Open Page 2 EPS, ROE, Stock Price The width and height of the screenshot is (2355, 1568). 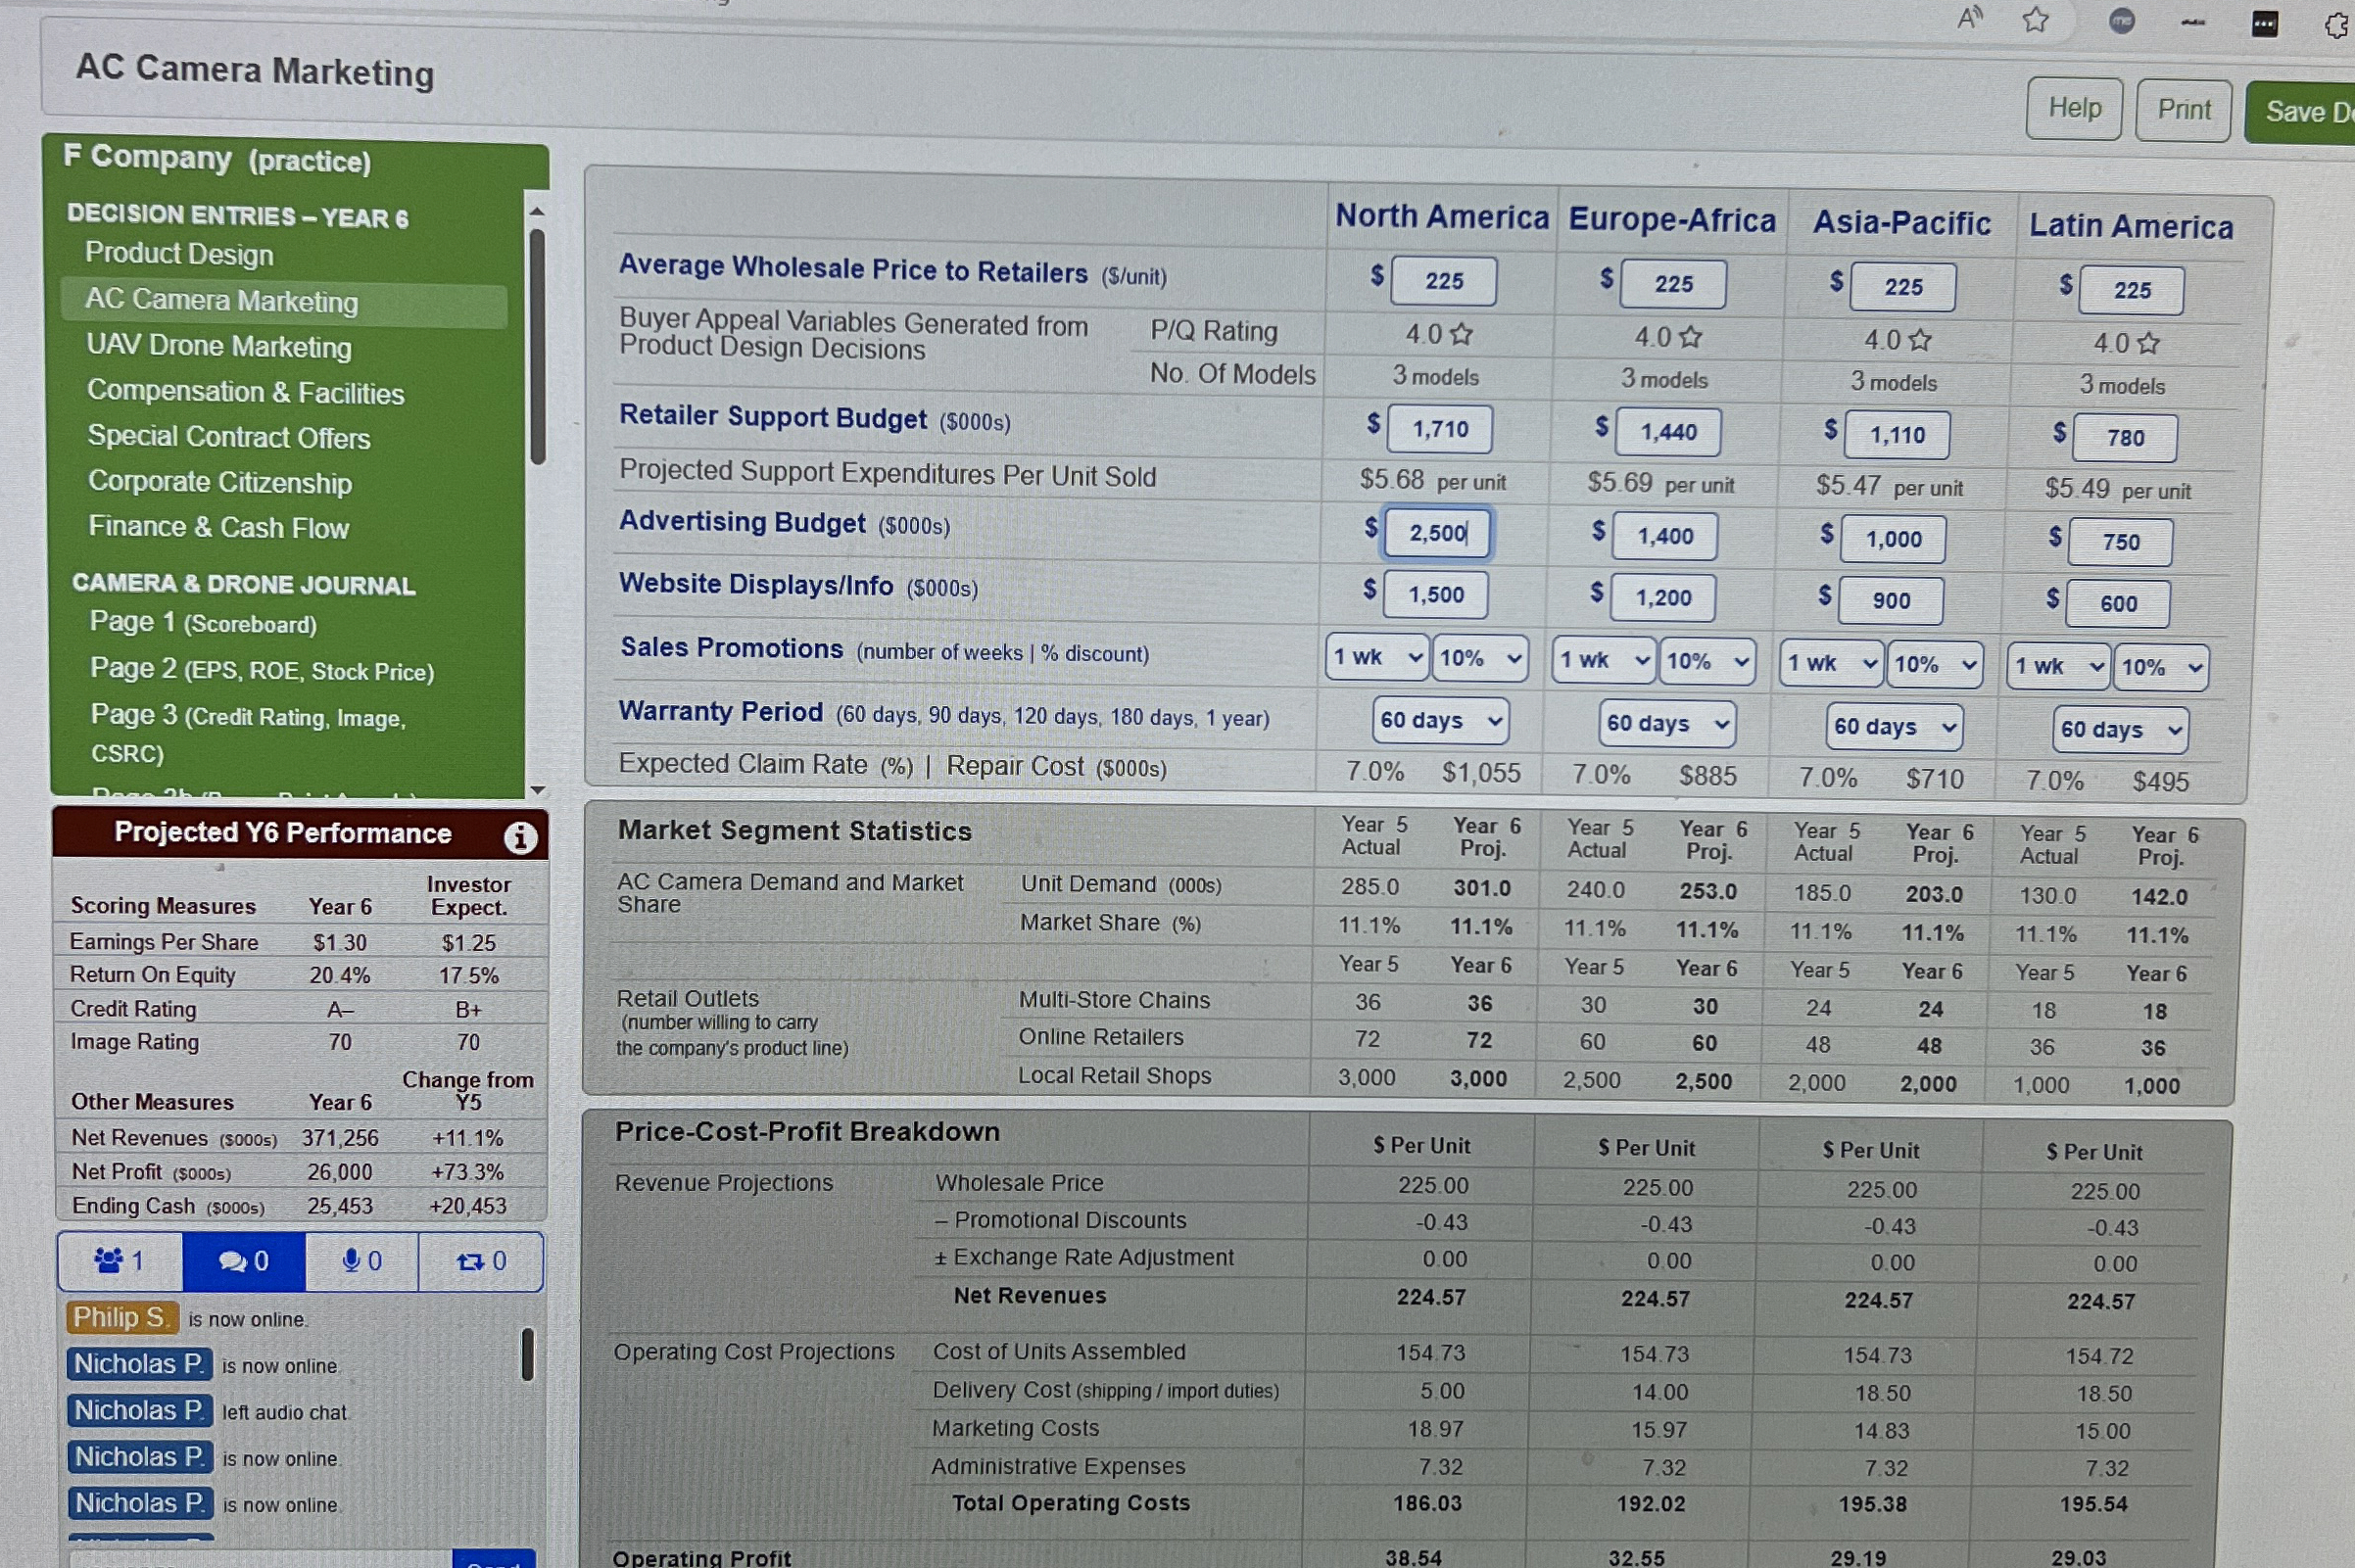coord(261,669)
